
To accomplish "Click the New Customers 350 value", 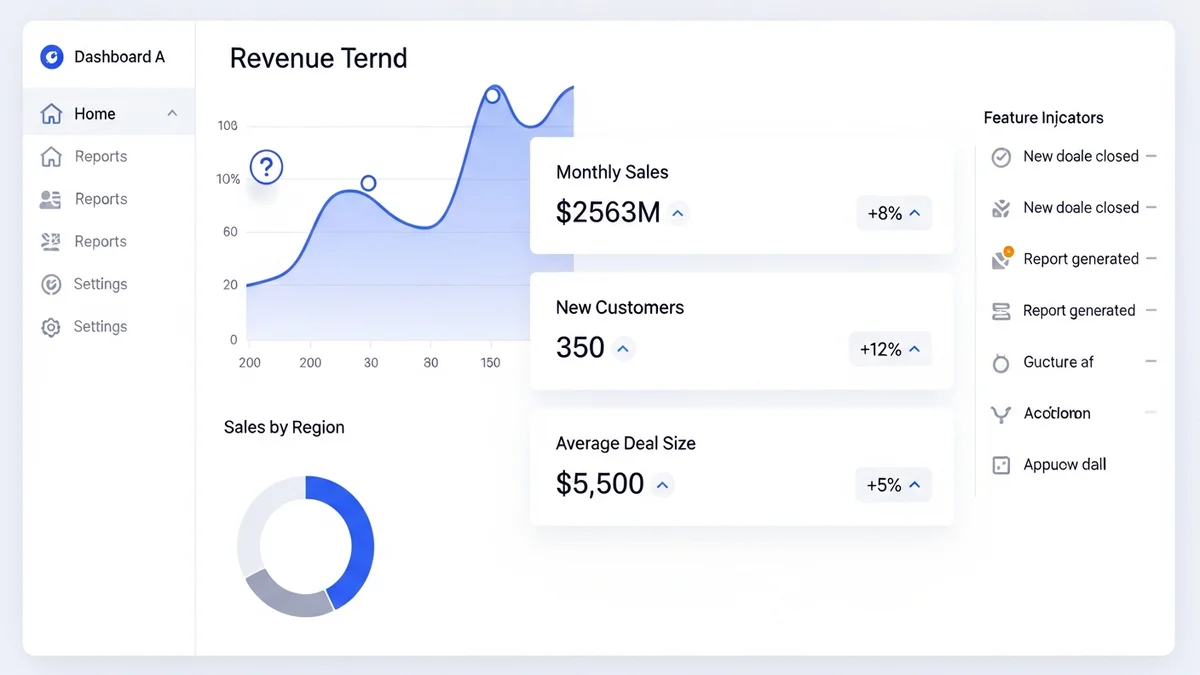I will click(580, 348).
